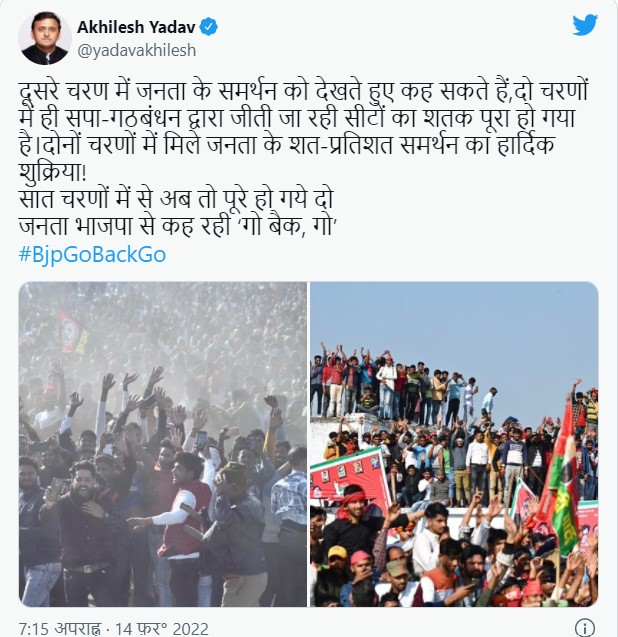The image size is (618, 637).
Task: Click the line सात चरणों में से अब
Action: click(x=176, y=199)
